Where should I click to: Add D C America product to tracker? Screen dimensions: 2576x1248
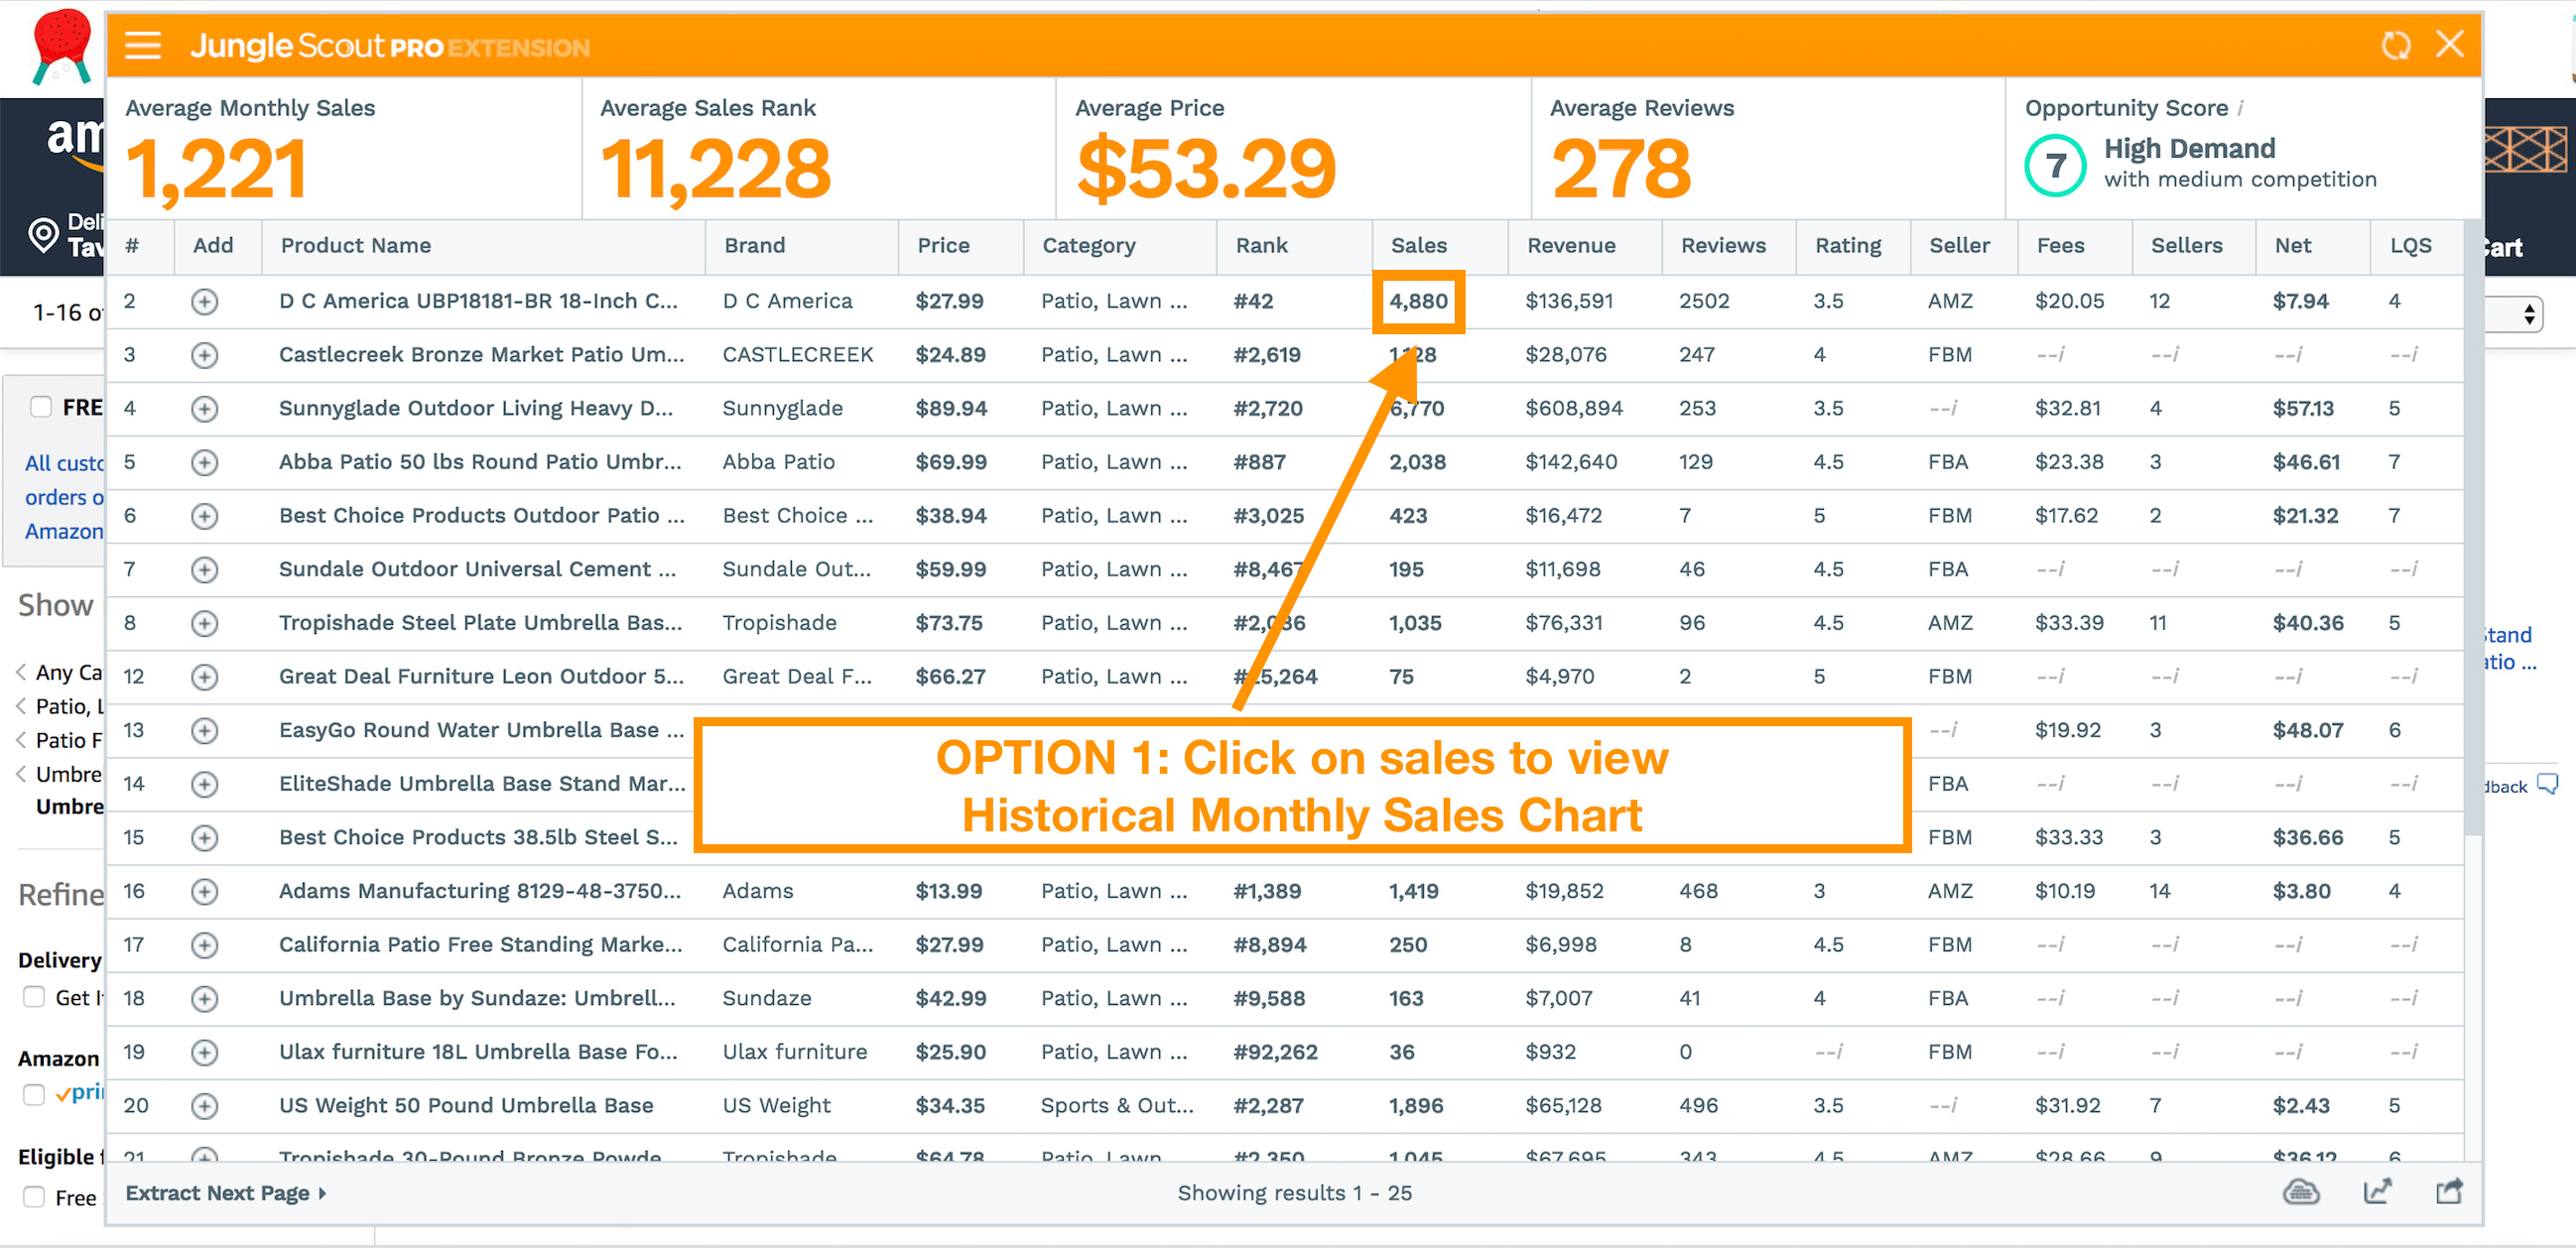(204, 301)
